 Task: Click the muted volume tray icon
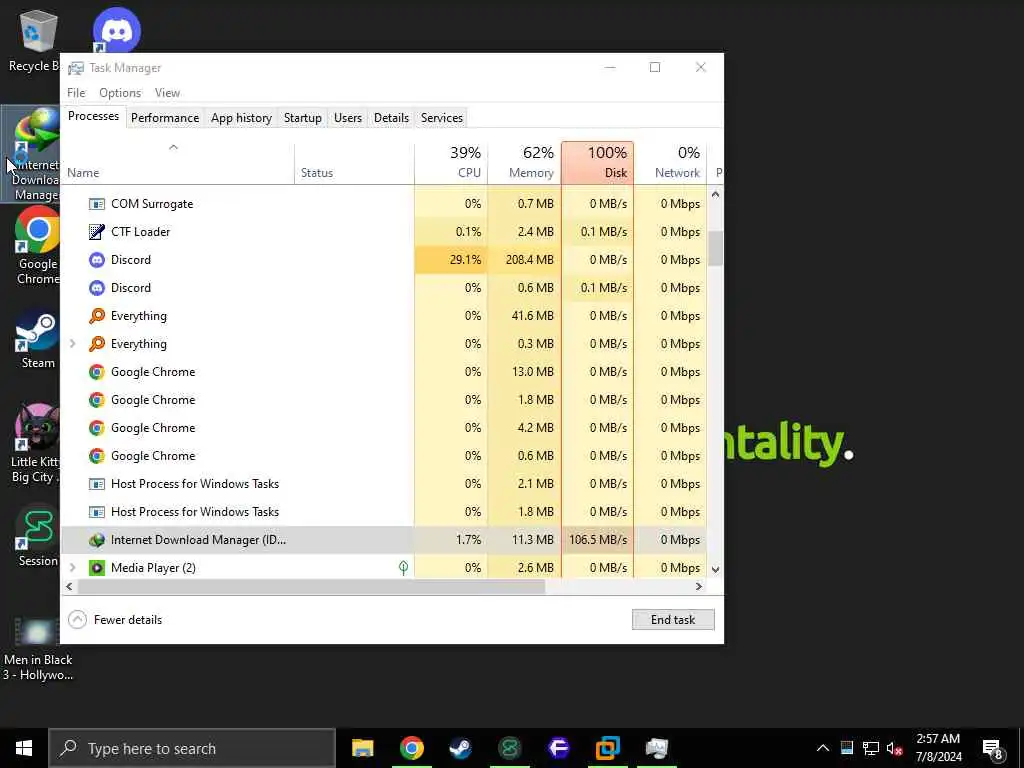[x=894, y=748]
